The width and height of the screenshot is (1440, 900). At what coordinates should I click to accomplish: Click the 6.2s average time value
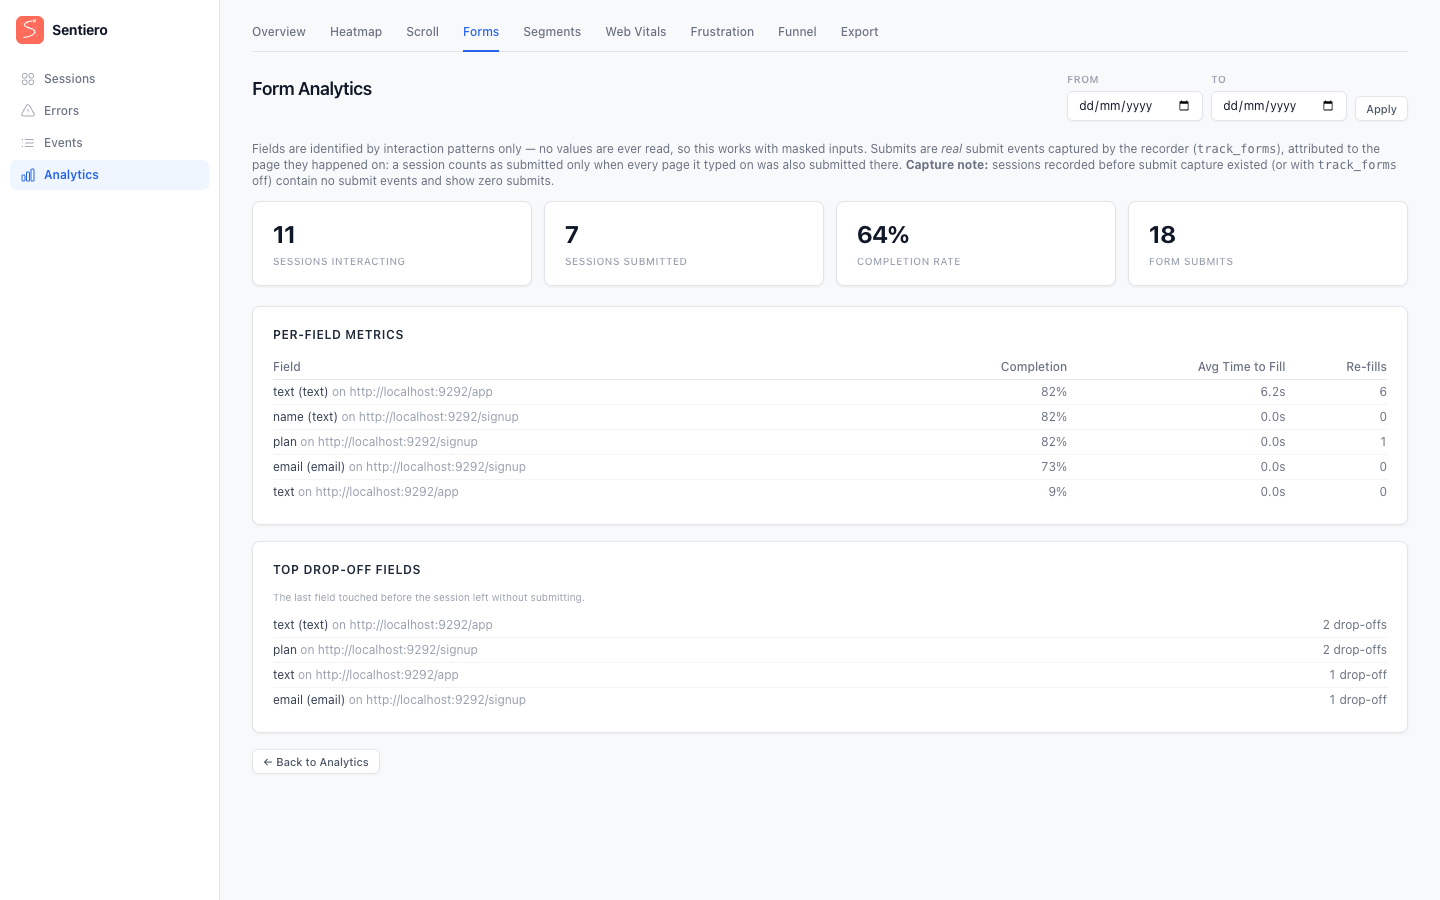(x=1272, y=392)
